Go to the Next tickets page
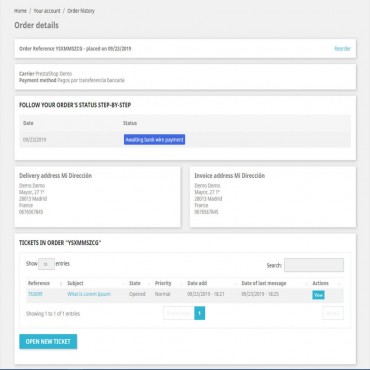This screenshot has width=370, height=370. pos(333,313)
